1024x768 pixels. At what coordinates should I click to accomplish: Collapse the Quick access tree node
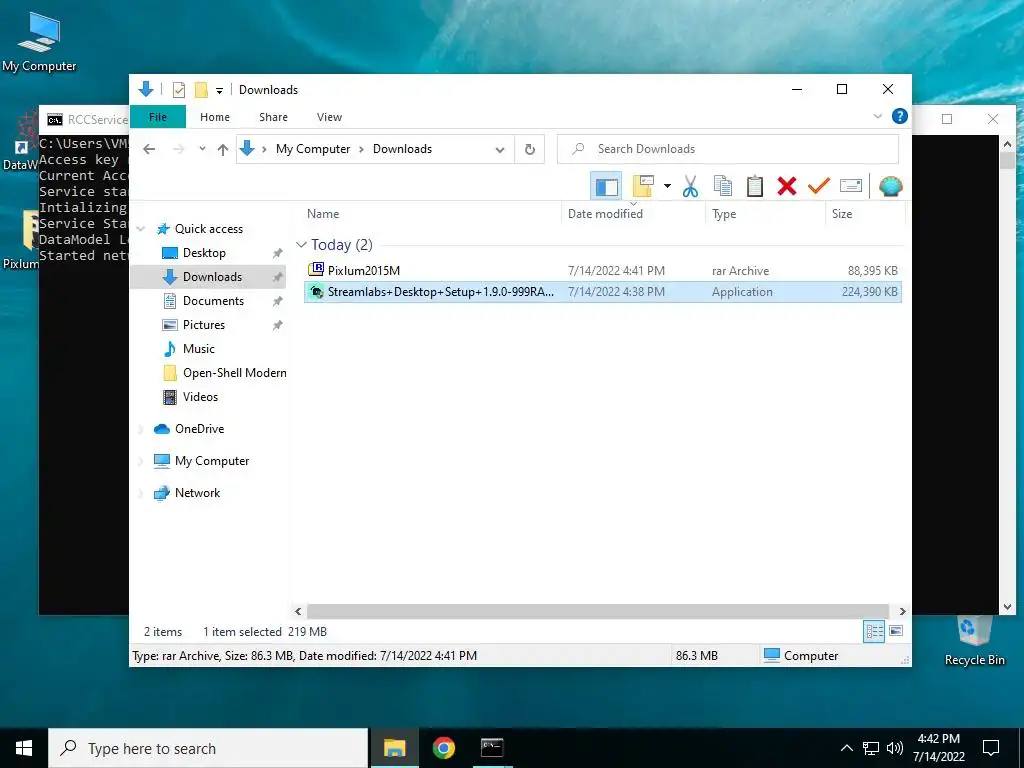[141, 229]
